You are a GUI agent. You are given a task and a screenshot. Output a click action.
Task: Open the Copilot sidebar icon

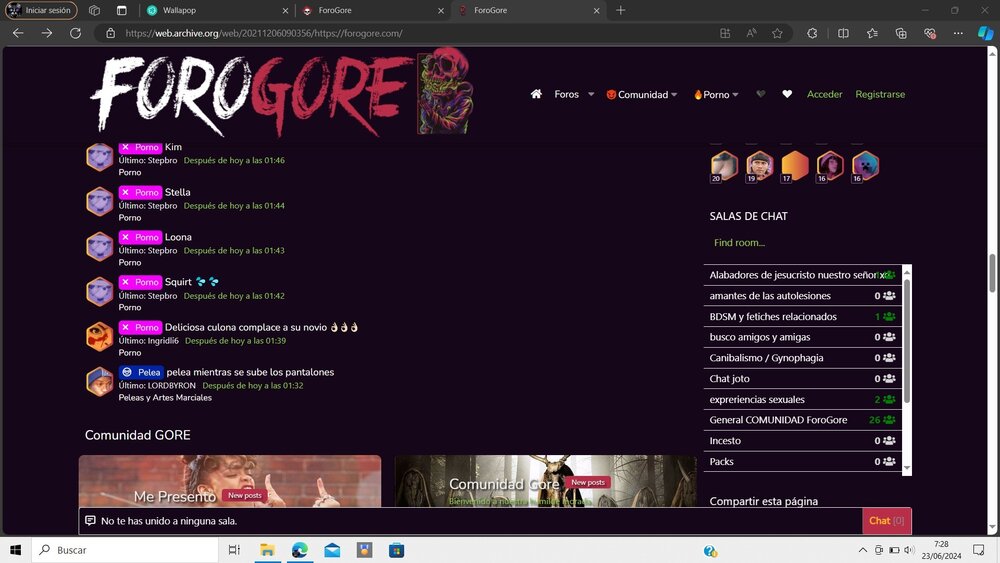(985, 33)
